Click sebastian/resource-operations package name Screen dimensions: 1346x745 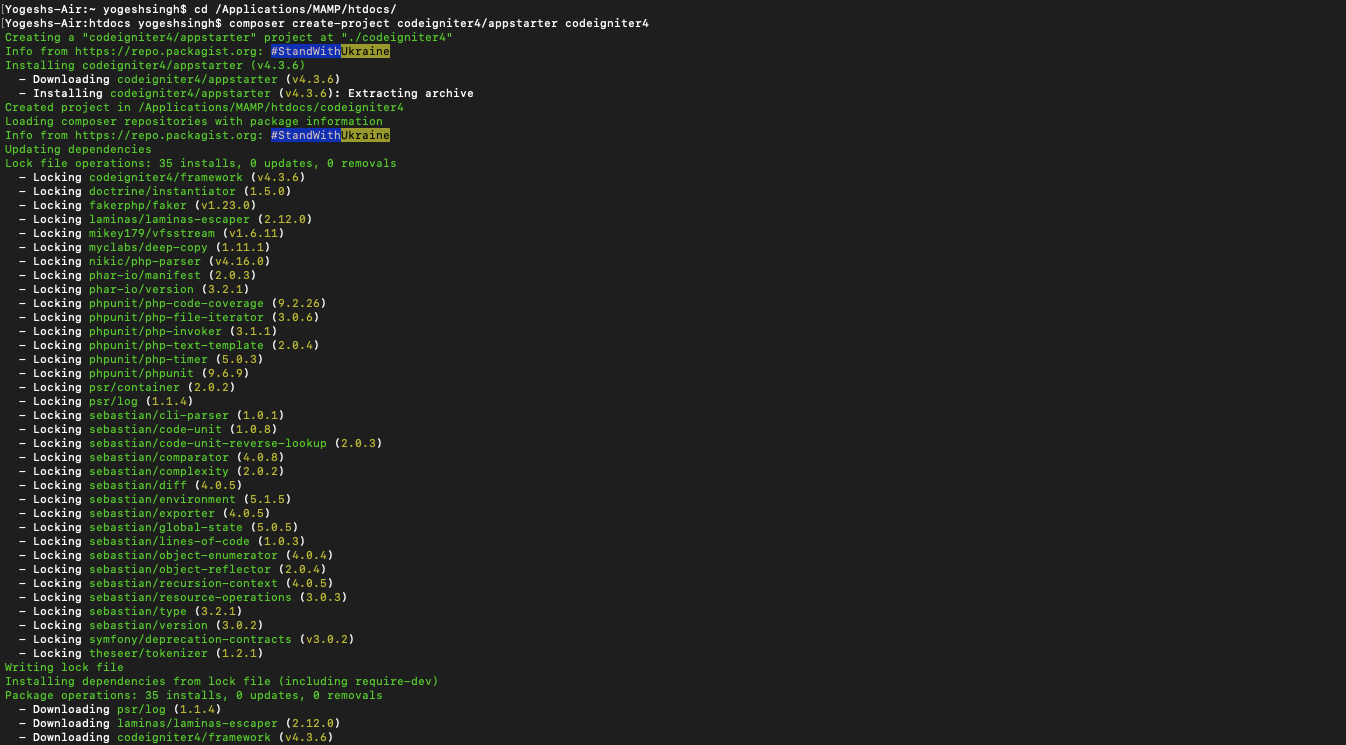[191, 597]
